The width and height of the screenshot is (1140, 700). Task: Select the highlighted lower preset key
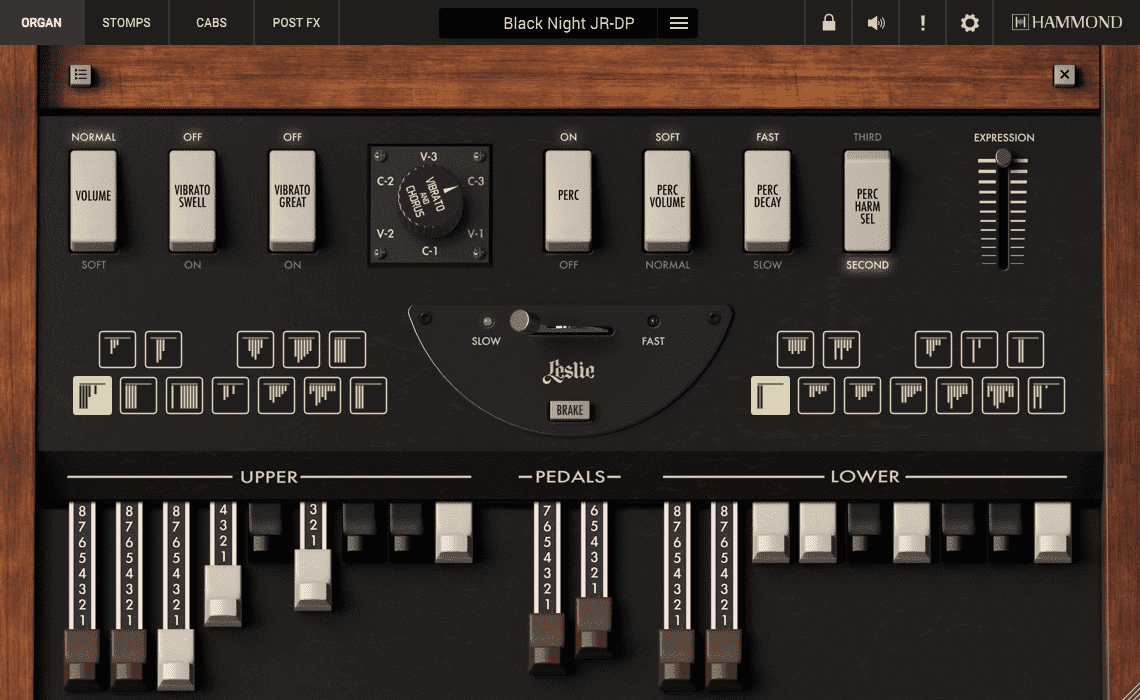pyautogui.click(x=770, y=395)
